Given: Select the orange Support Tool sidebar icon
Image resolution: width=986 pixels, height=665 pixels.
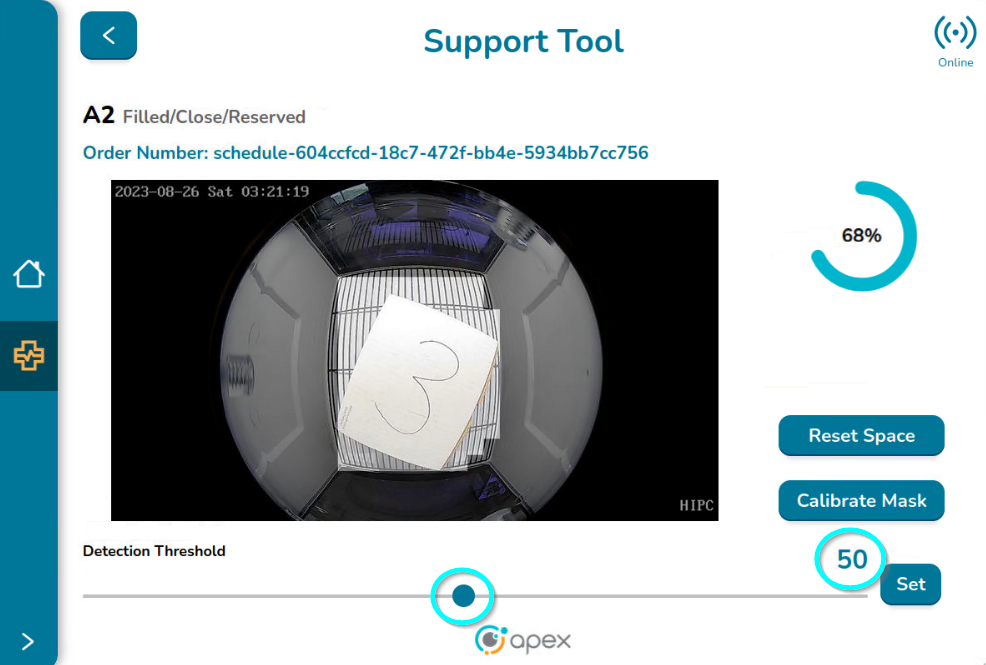Looking at the screenshot, I should pyautogui.click(x=28, y=355).
